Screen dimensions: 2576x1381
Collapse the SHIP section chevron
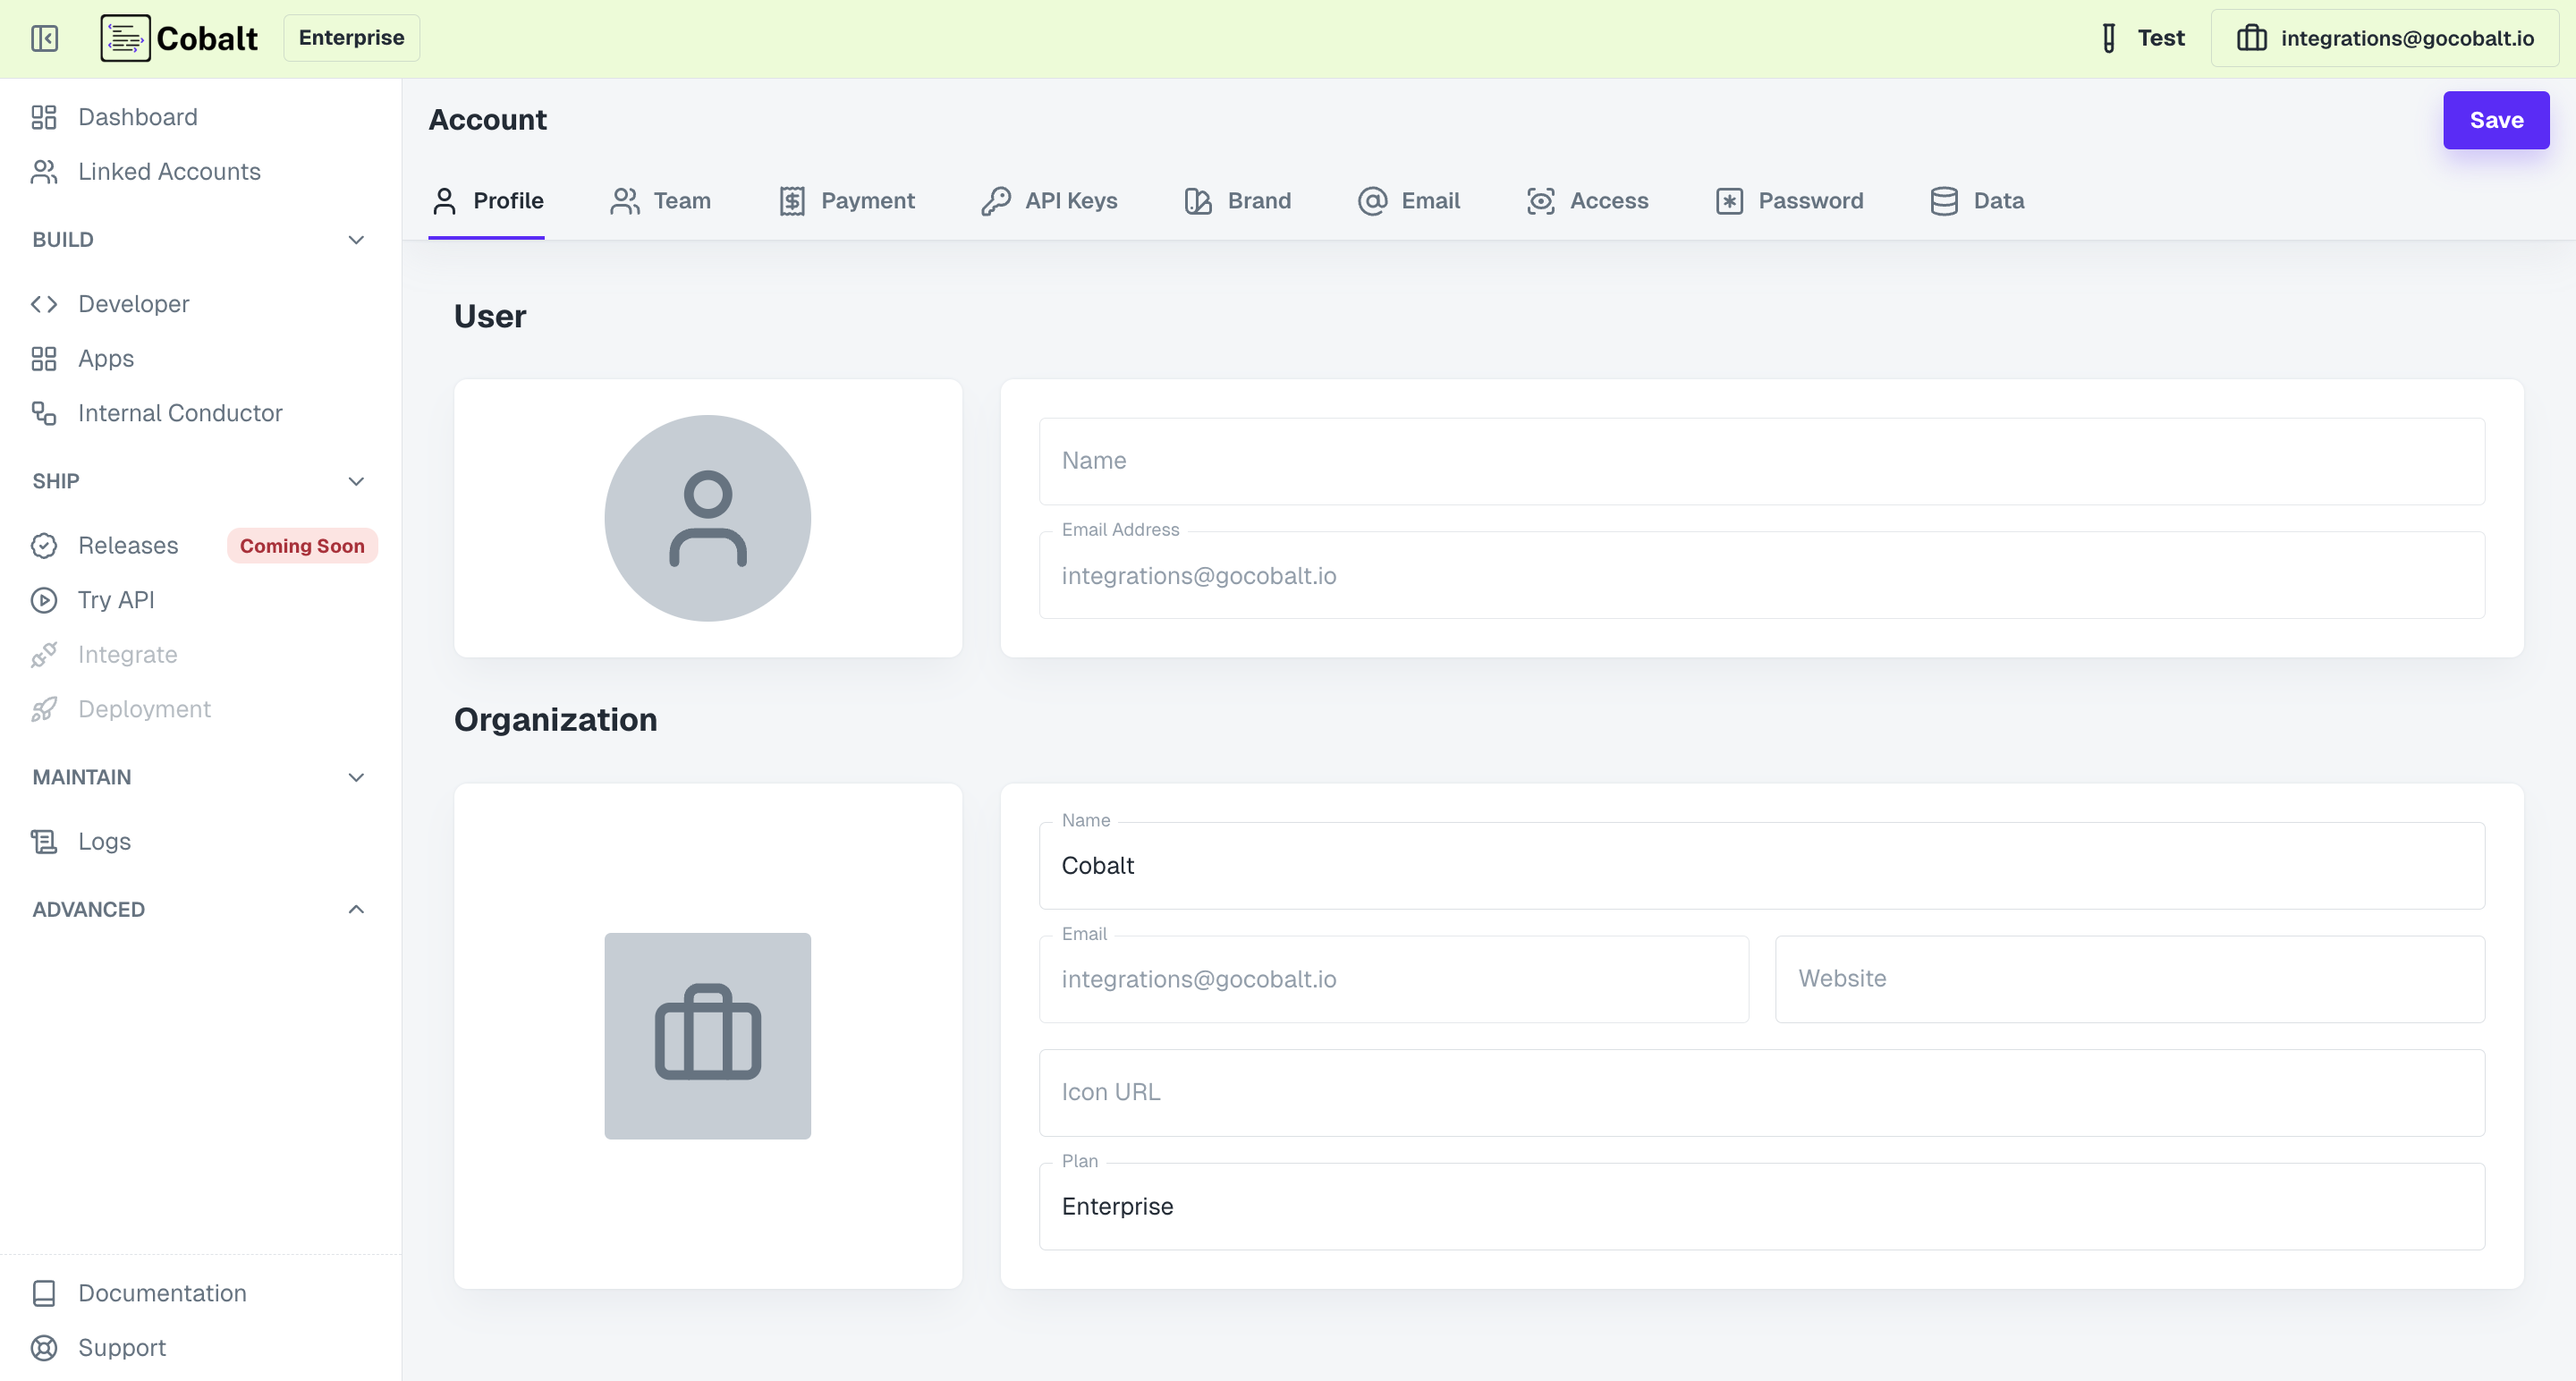click(x=355, y=481)
